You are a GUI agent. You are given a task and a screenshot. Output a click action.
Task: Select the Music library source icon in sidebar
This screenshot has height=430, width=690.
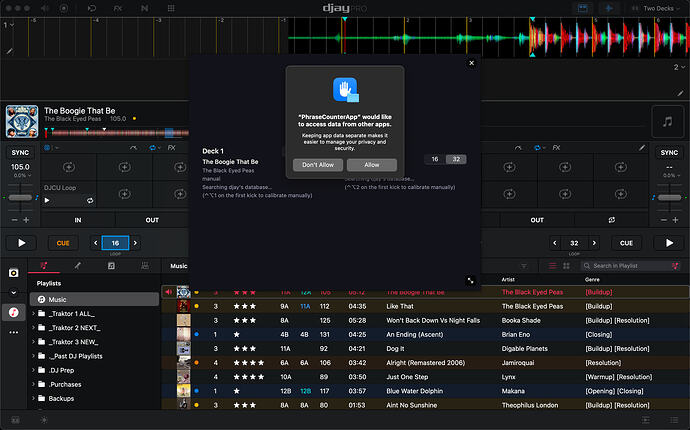coord(14,312)
